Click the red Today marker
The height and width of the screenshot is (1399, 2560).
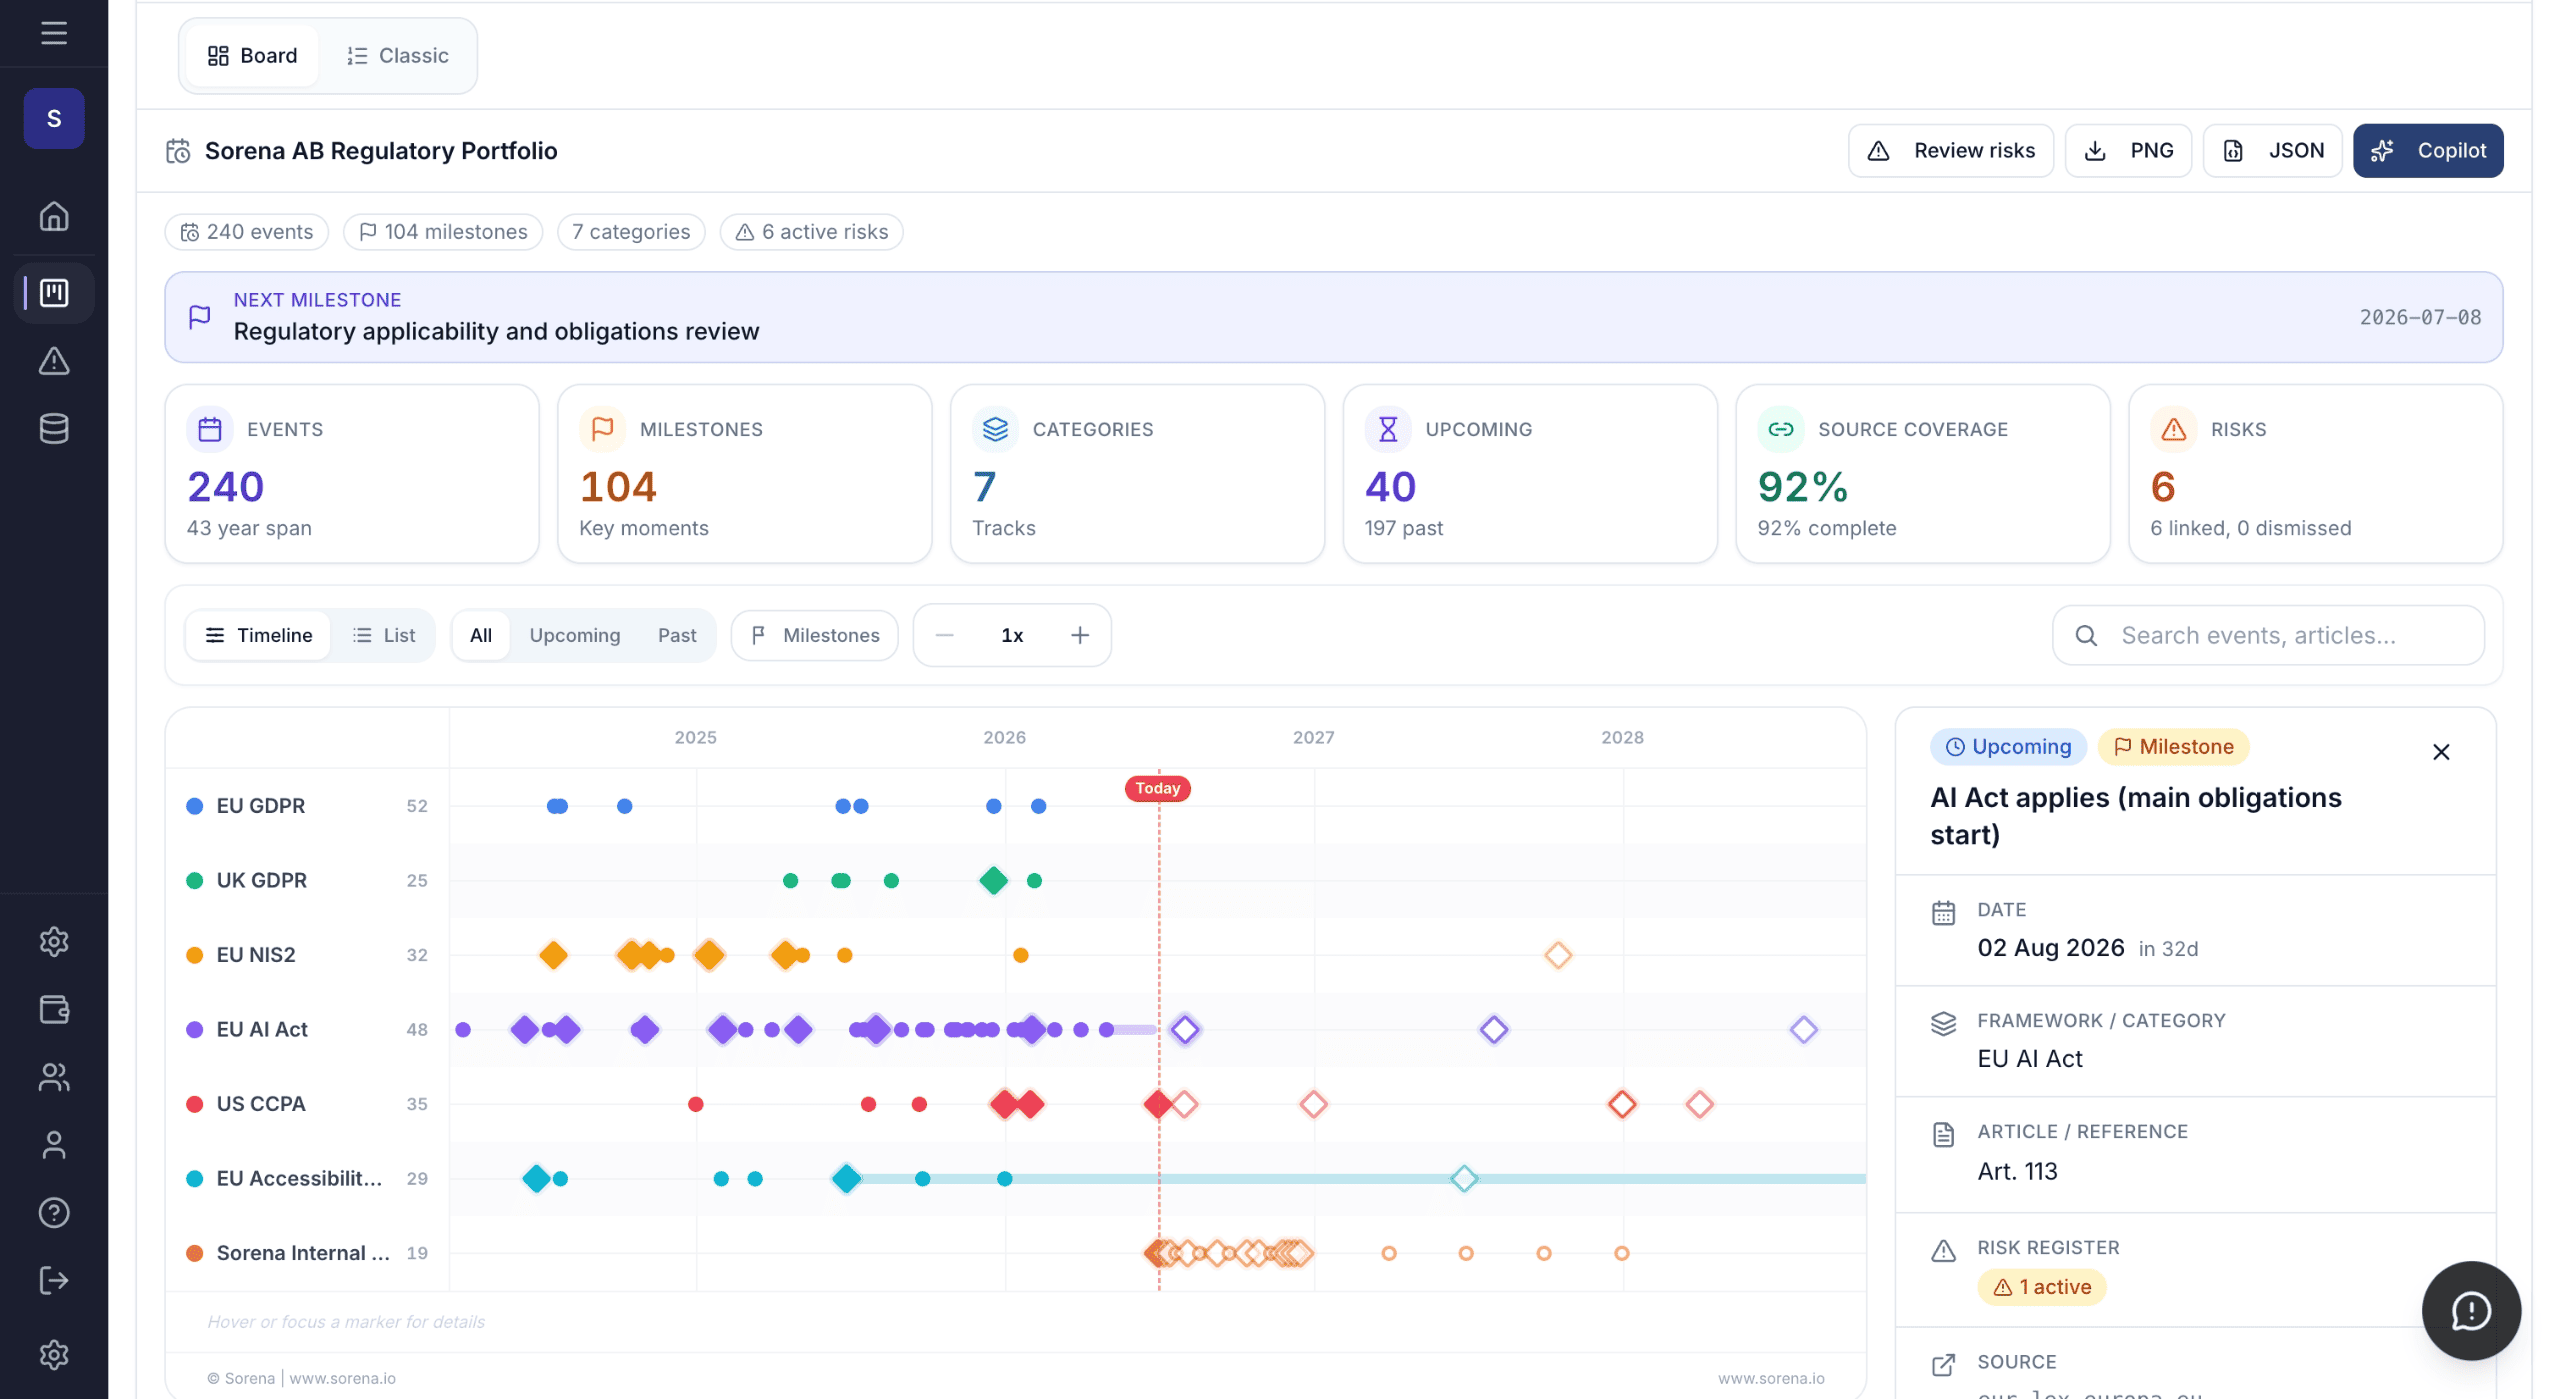(1158, 788)
